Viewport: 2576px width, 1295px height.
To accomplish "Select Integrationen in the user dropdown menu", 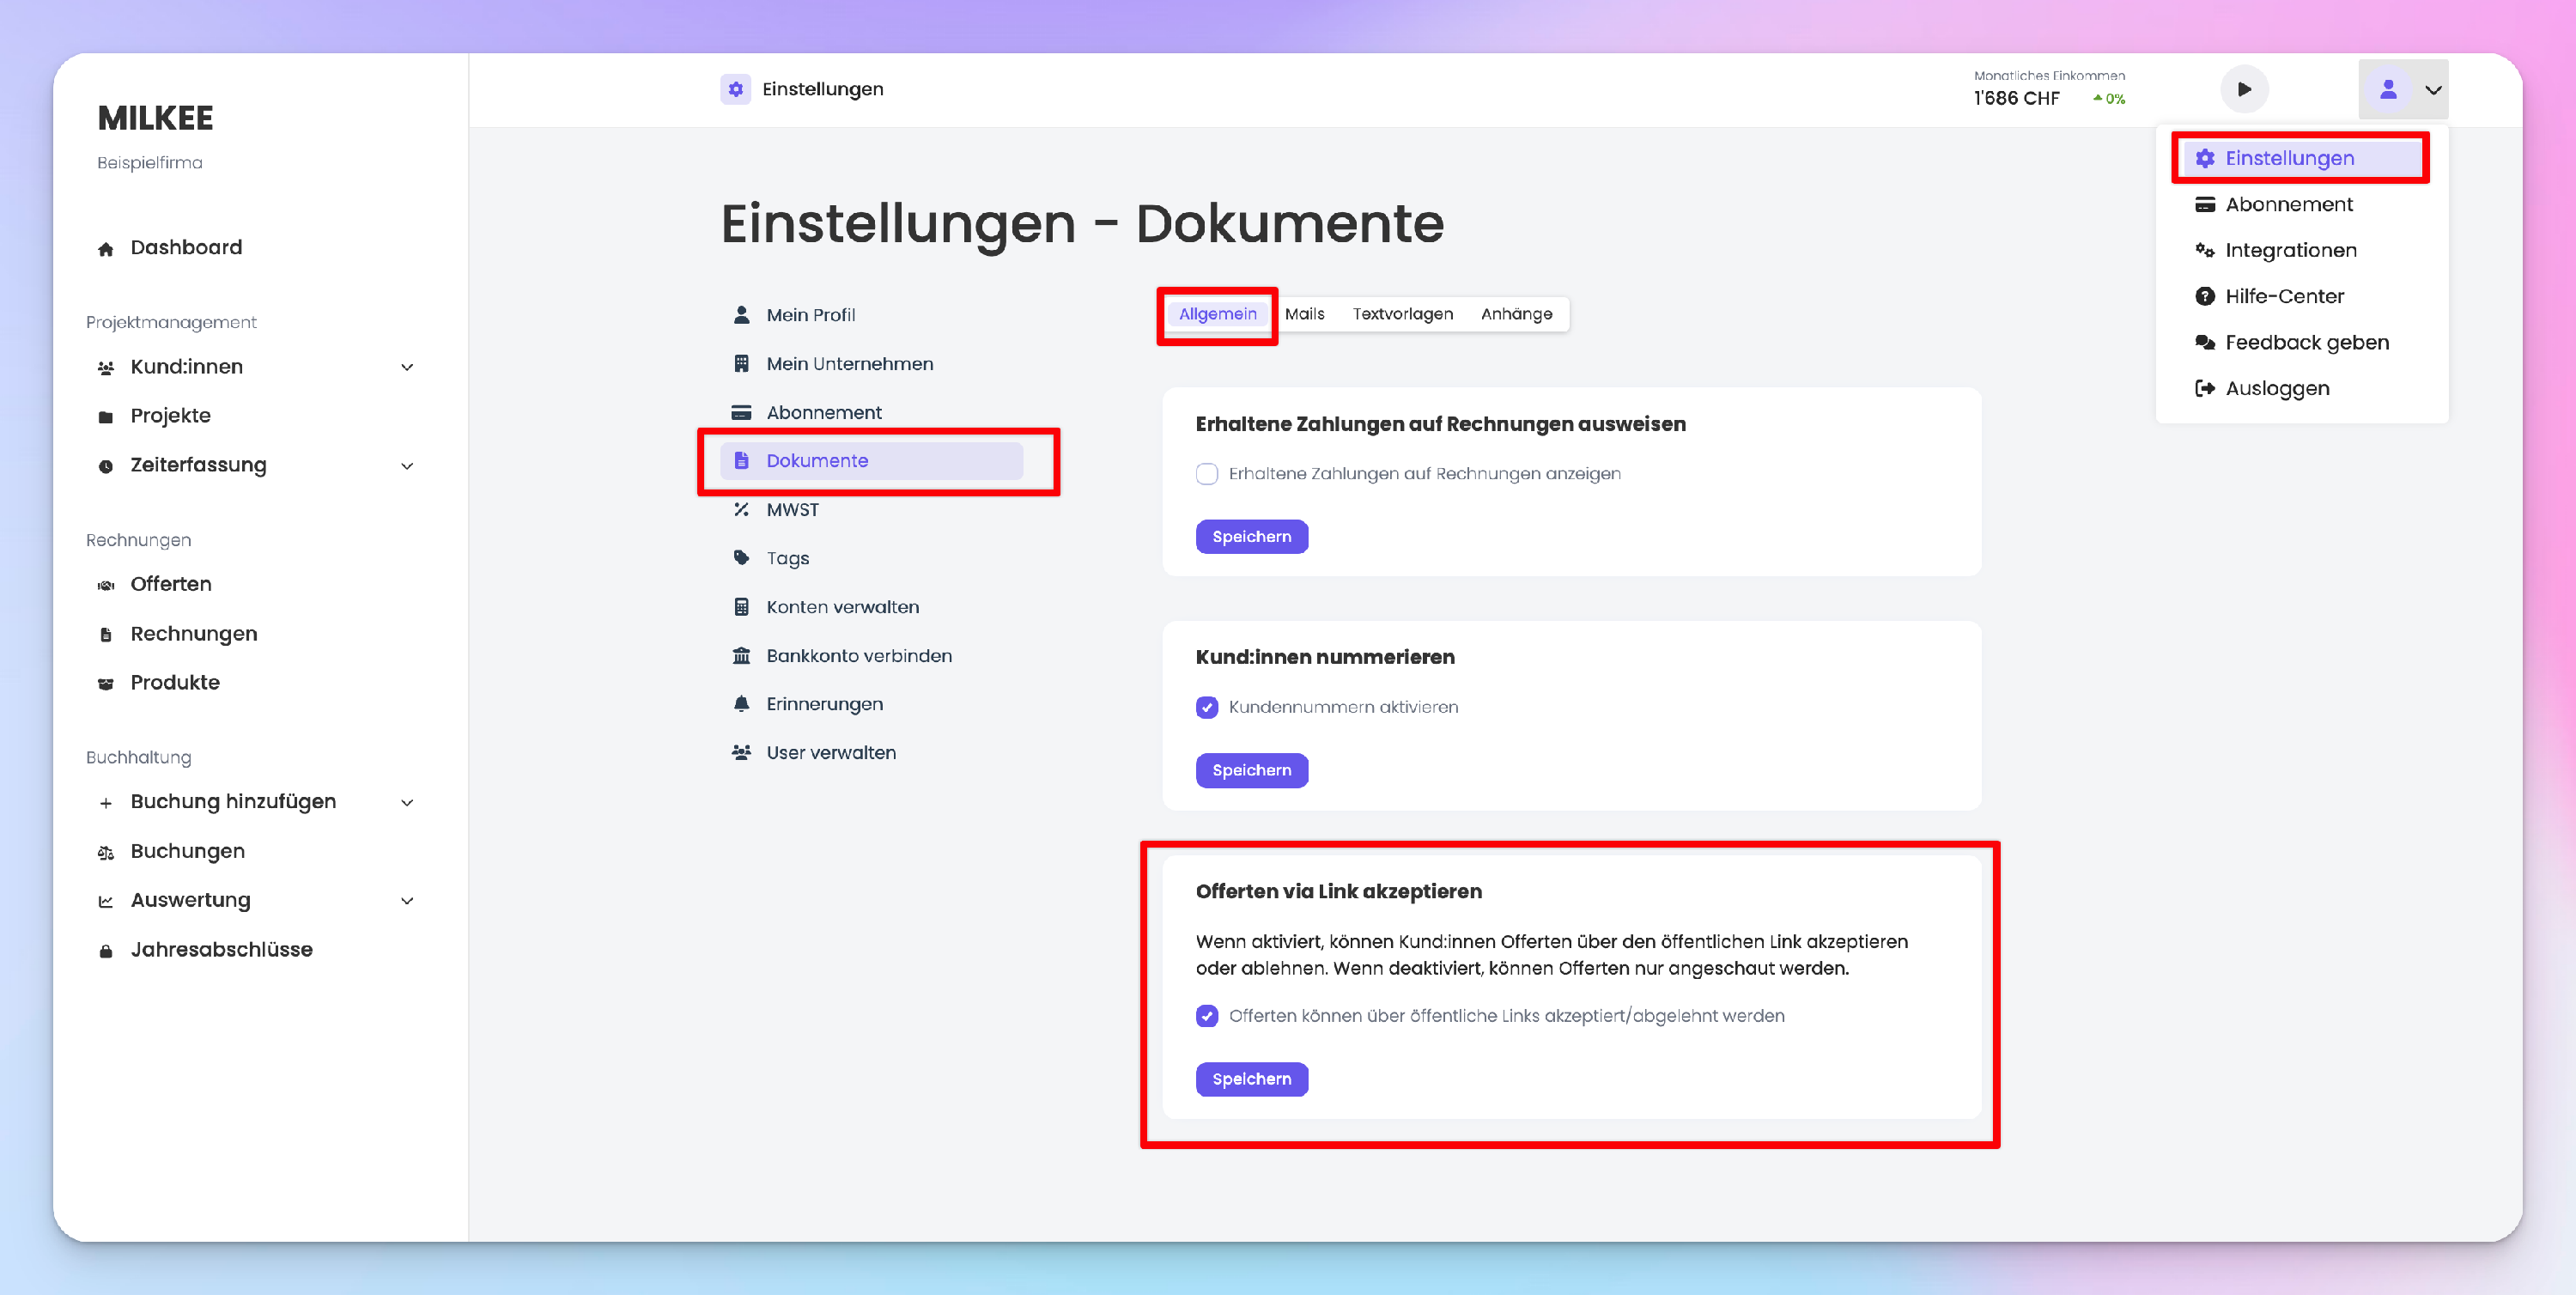I will coord(2290,250).
